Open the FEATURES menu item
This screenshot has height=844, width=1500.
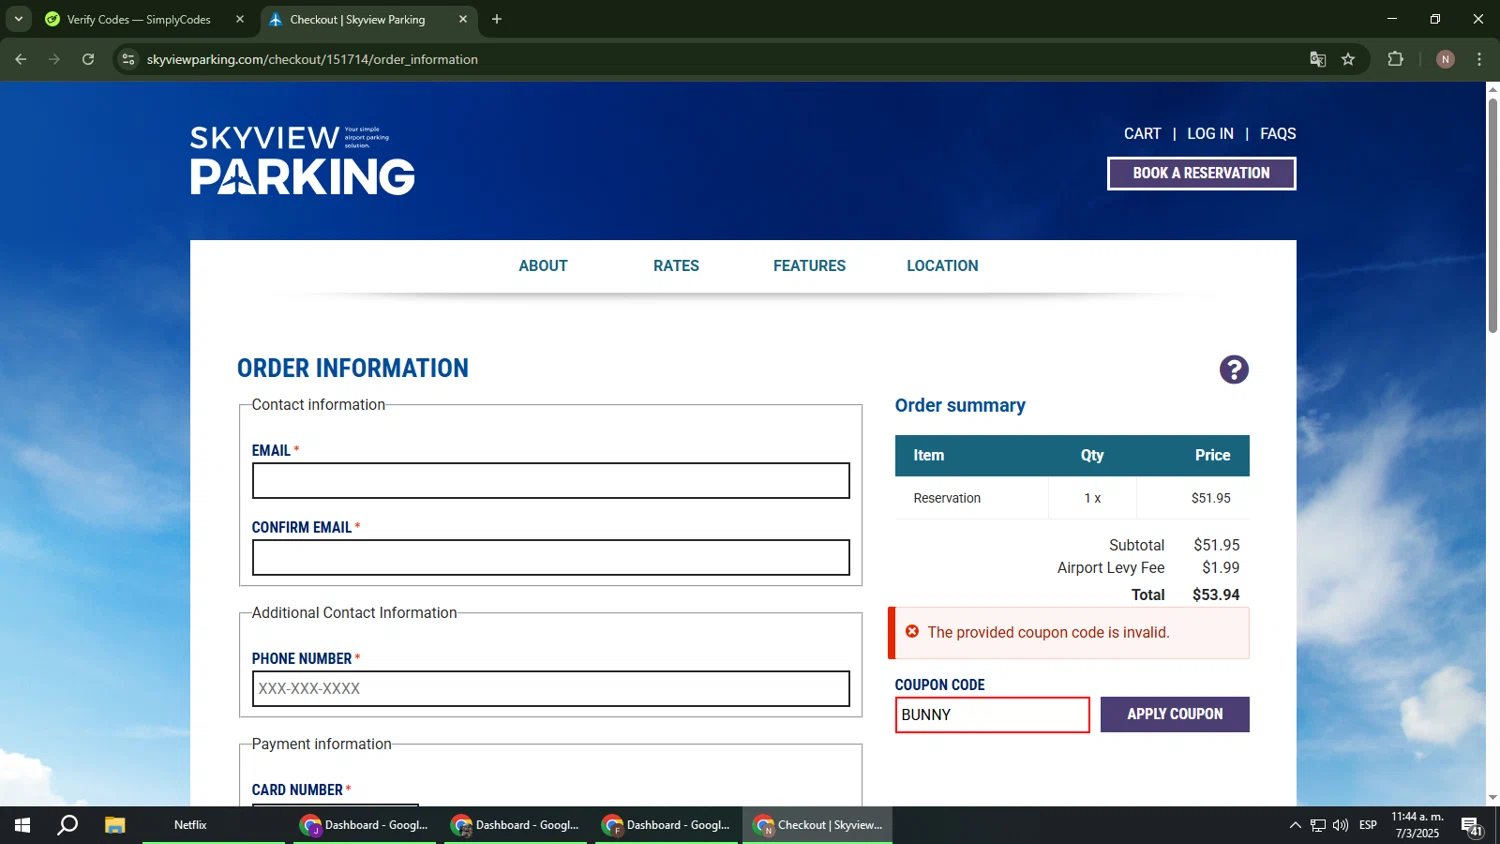(809, 266)
